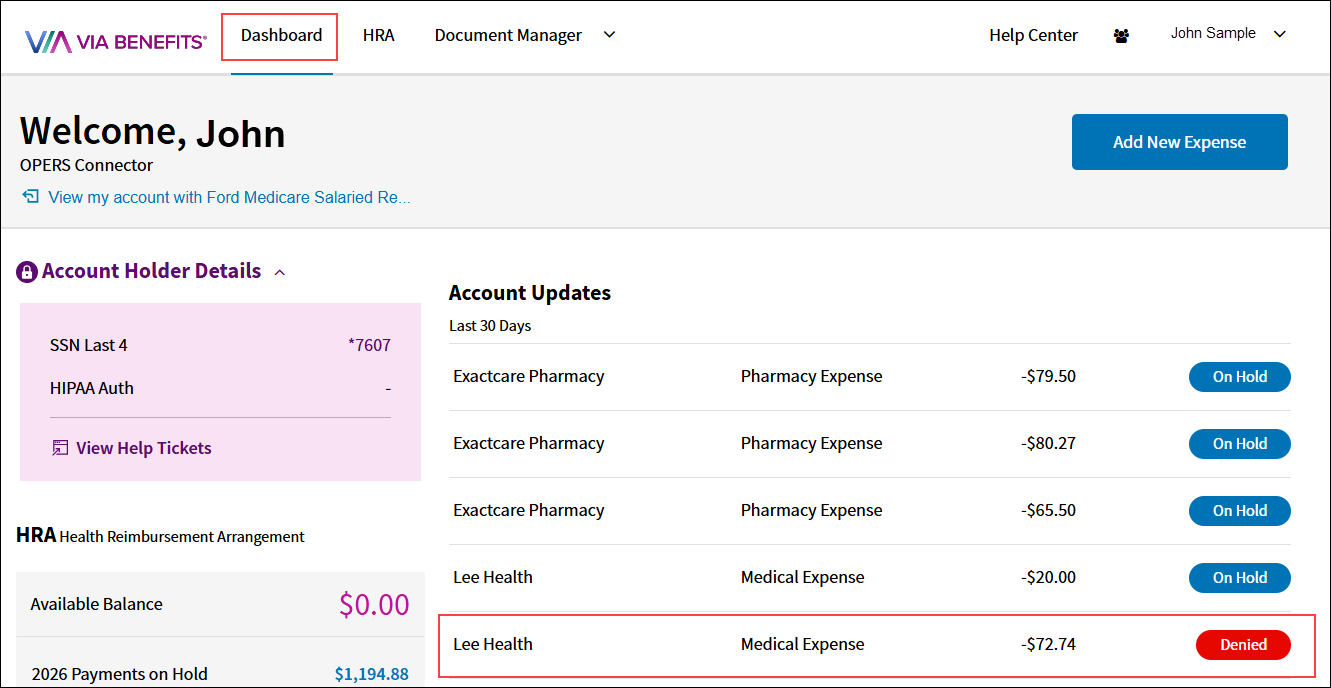The width and height of the screenshot is (1331, 688).
Task: Click the account switch arrow icon
Action: point(31,197)
